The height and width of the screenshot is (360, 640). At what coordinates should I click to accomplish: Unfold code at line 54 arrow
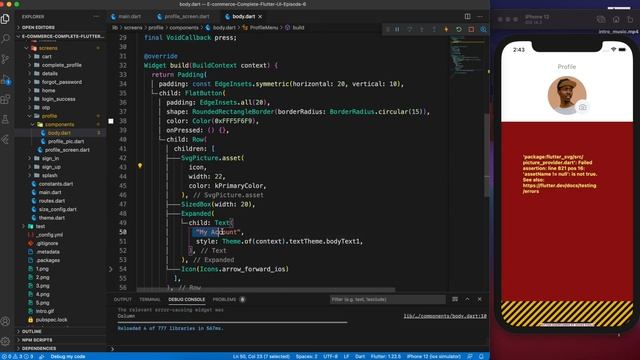tap(111, 269)
